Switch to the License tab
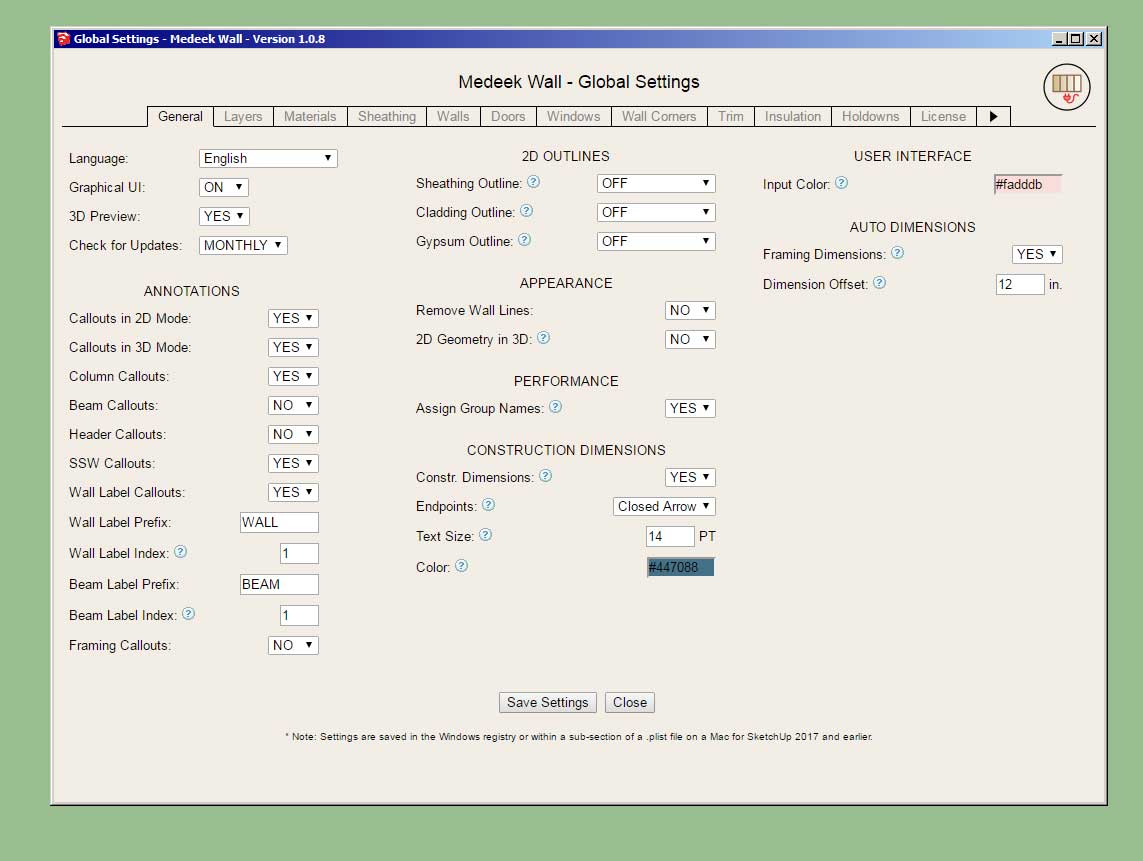The image size is (1143, 861). 943,117
